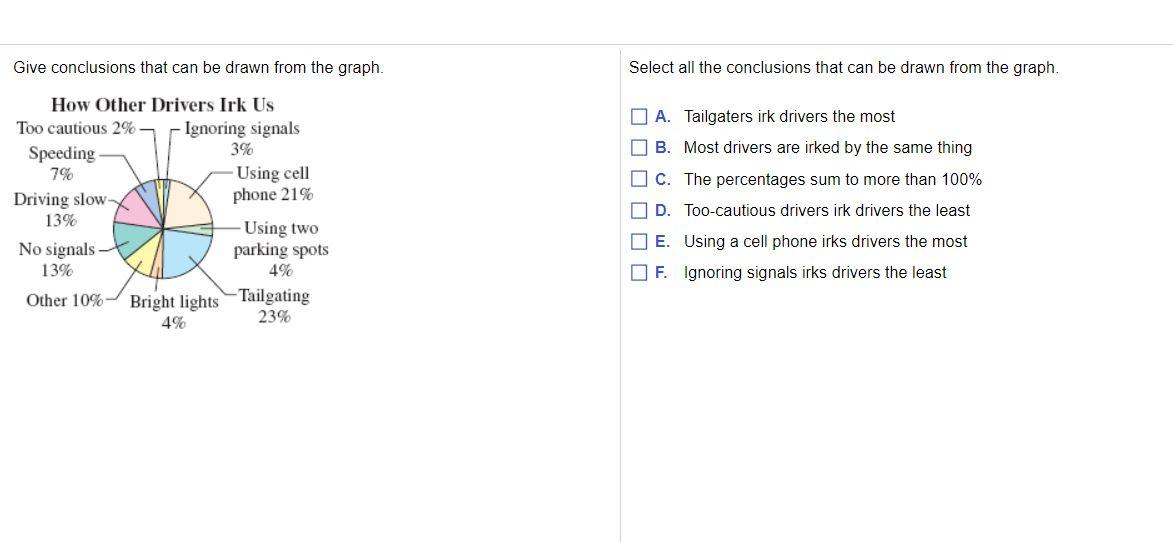The width and height of the screenshot is (1173, 542).
Task: Check option A Tailgaters irk drivers most
Action: tap(638, 117)
